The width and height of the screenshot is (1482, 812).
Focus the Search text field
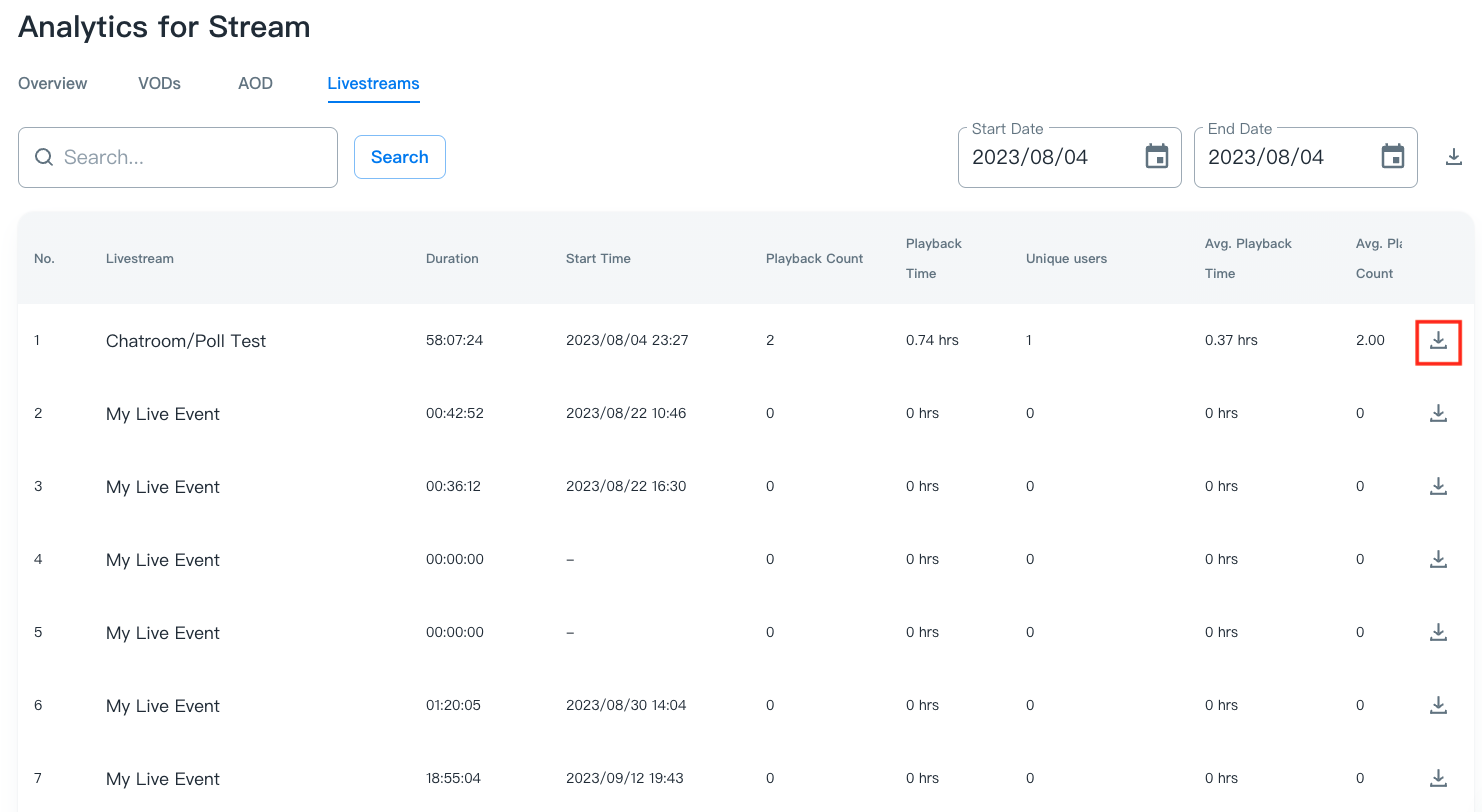pyautogui.click(x=190, y=157)
